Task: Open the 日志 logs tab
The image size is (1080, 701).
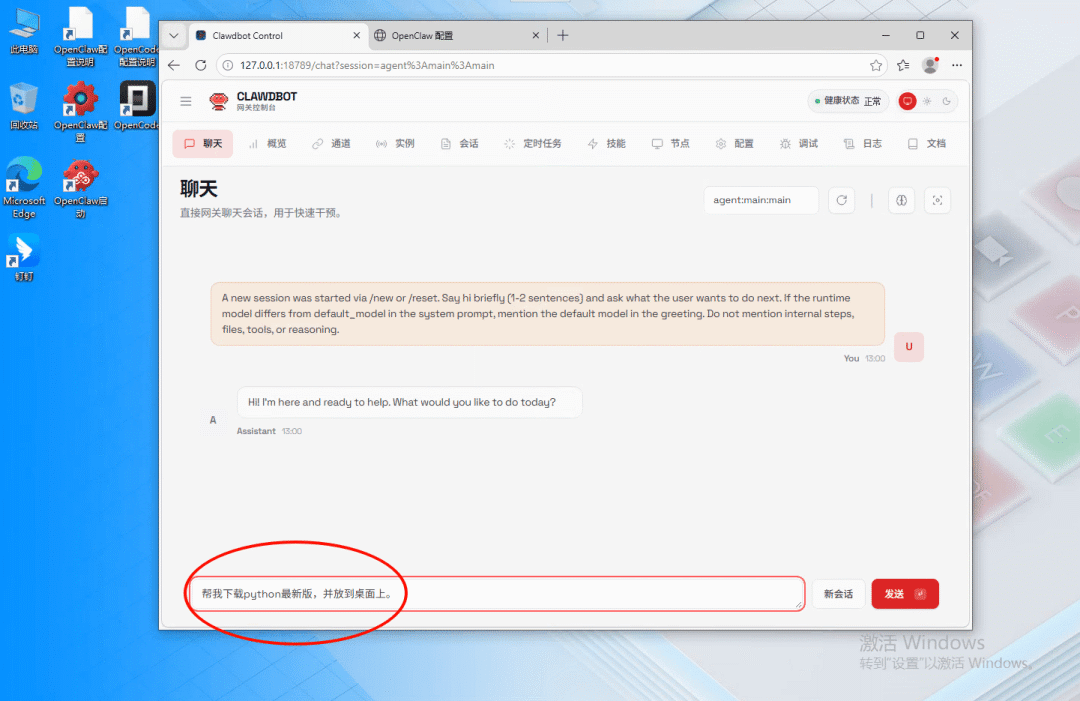Action: 863,144
